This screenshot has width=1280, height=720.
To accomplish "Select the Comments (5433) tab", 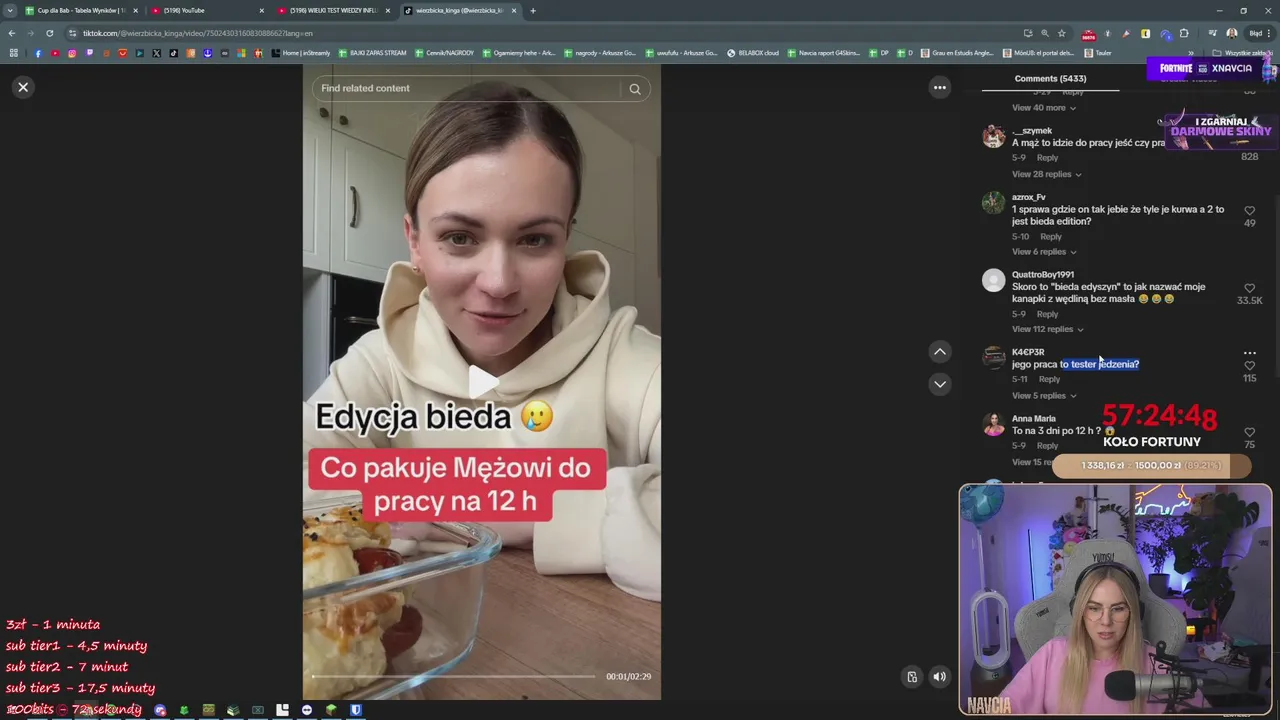I will click(1050, 78).
